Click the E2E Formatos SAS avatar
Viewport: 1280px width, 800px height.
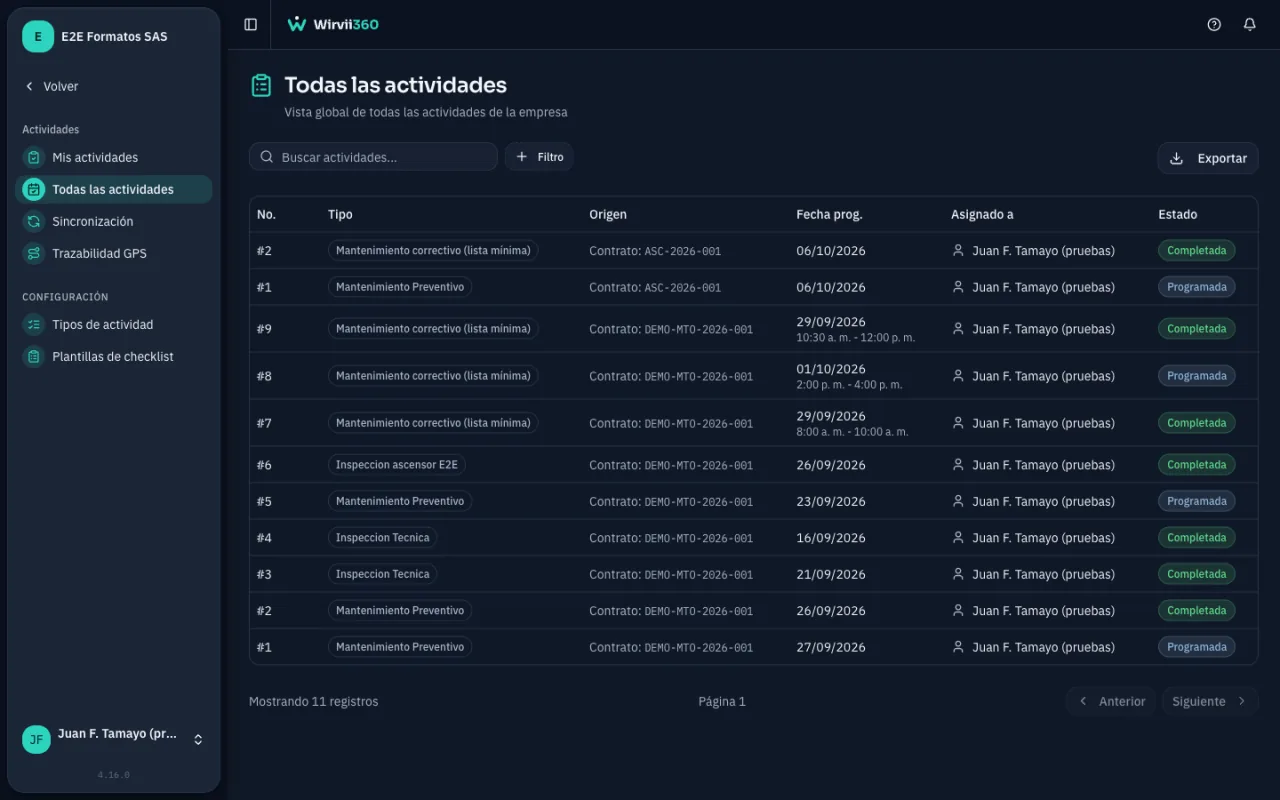[38, 37]
